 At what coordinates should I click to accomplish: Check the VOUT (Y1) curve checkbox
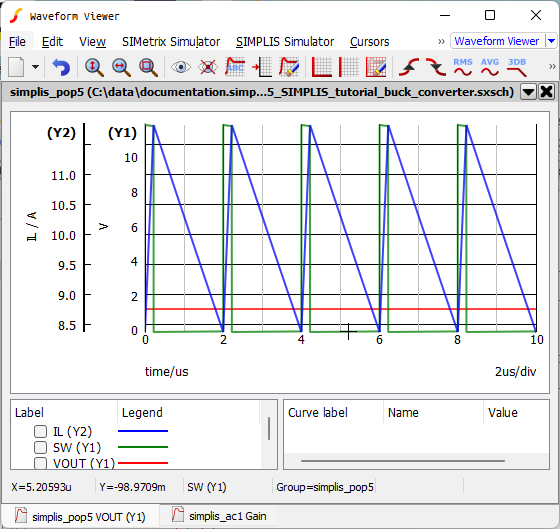point(40,463)
